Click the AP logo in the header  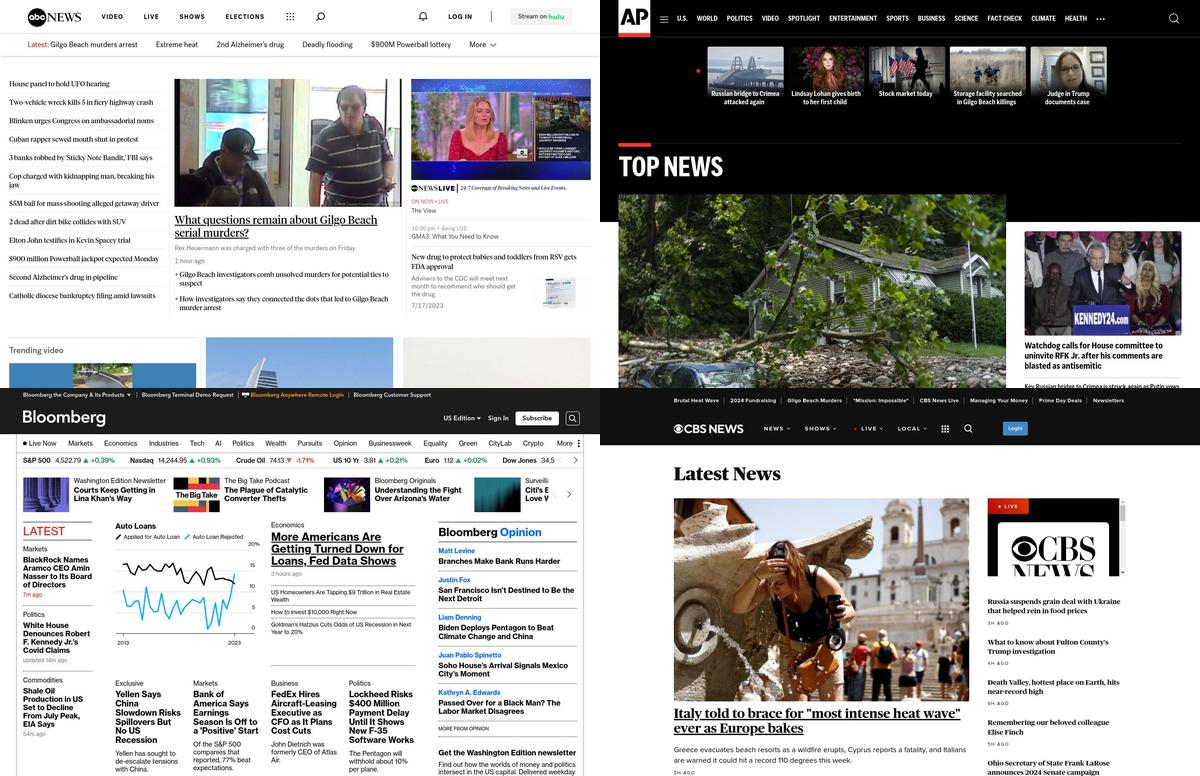point(634,18)
